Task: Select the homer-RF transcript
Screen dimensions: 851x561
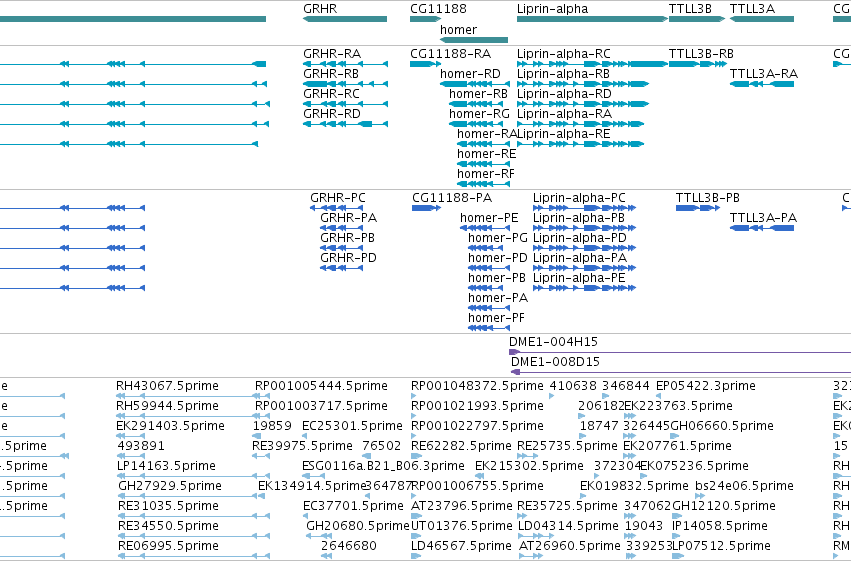Action: [483, 184]
